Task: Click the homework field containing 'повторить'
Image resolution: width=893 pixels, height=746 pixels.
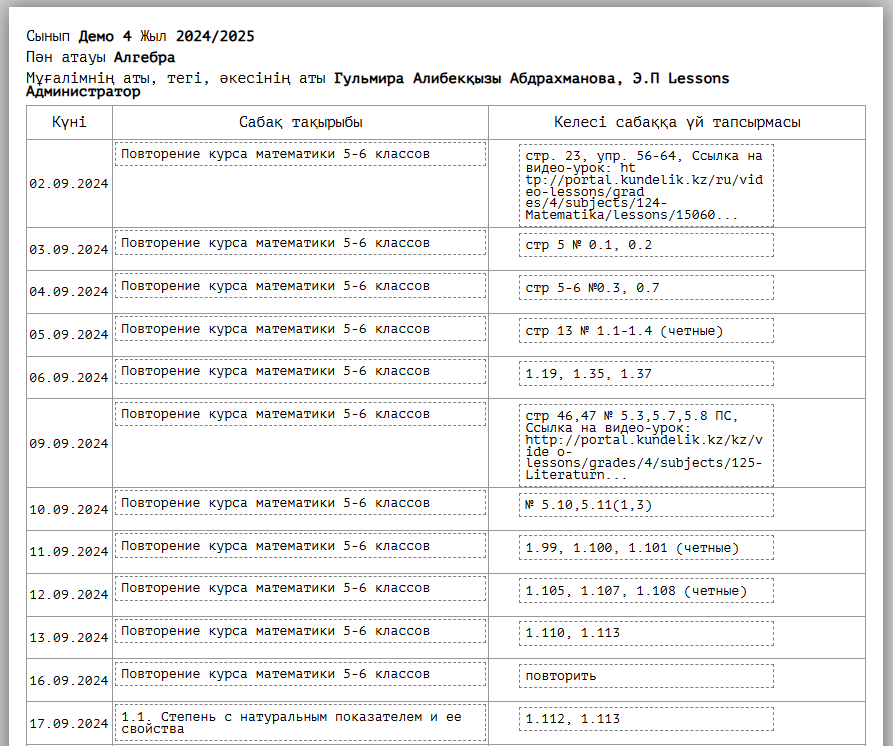Action: [x=646, y=676]
